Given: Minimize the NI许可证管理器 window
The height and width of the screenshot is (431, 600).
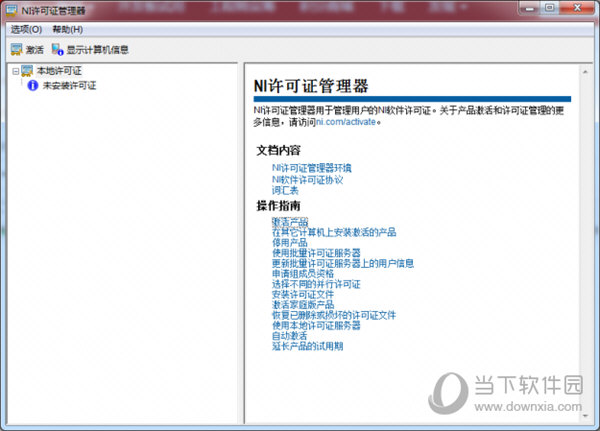Looking at the screenshot, I should point(530,8).
